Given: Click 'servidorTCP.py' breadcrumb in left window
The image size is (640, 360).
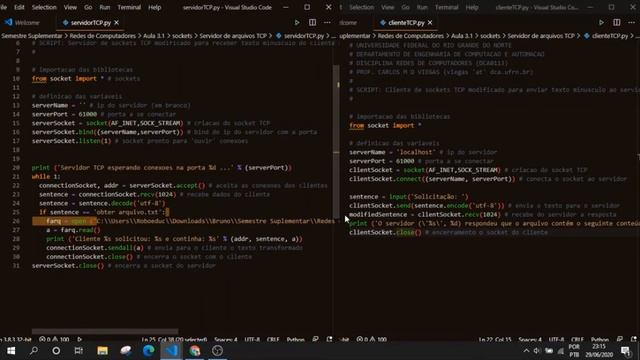Looking at the screenshot, I should 304,36.
